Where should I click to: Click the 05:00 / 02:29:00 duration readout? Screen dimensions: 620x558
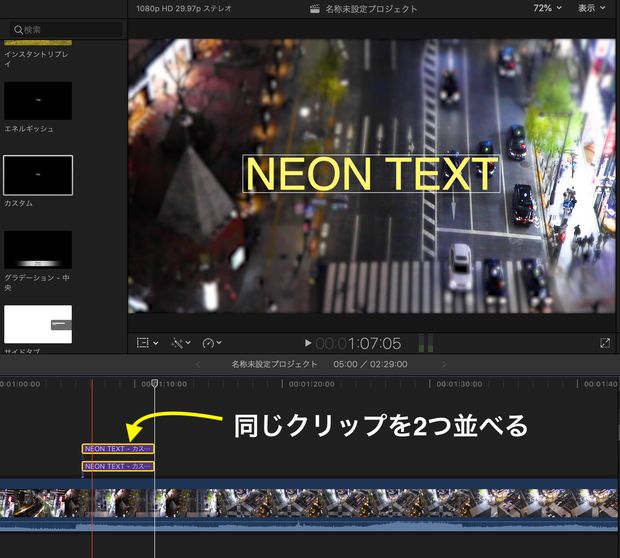coord(370,364)
